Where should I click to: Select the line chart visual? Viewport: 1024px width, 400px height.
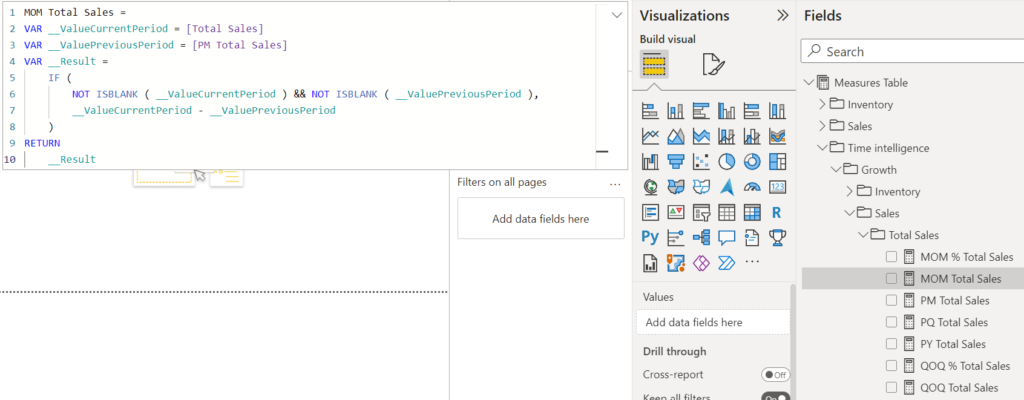pos(650,136)
